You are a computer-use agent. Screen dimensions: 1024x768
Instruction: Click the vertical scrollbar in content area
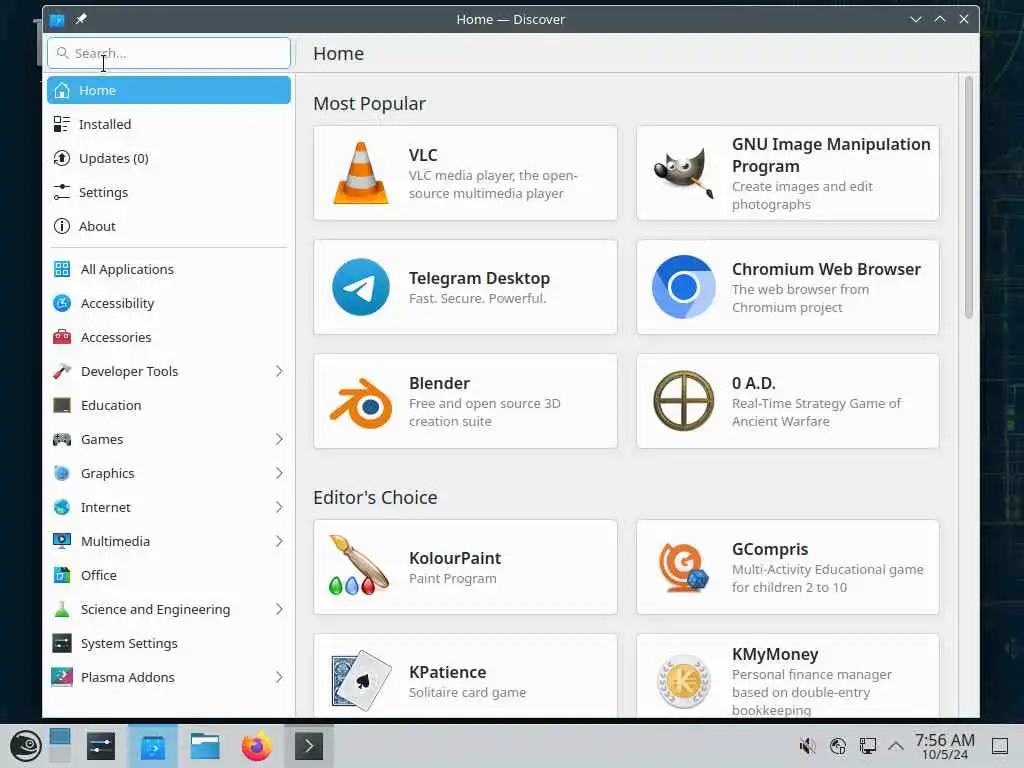pos(968,196)
